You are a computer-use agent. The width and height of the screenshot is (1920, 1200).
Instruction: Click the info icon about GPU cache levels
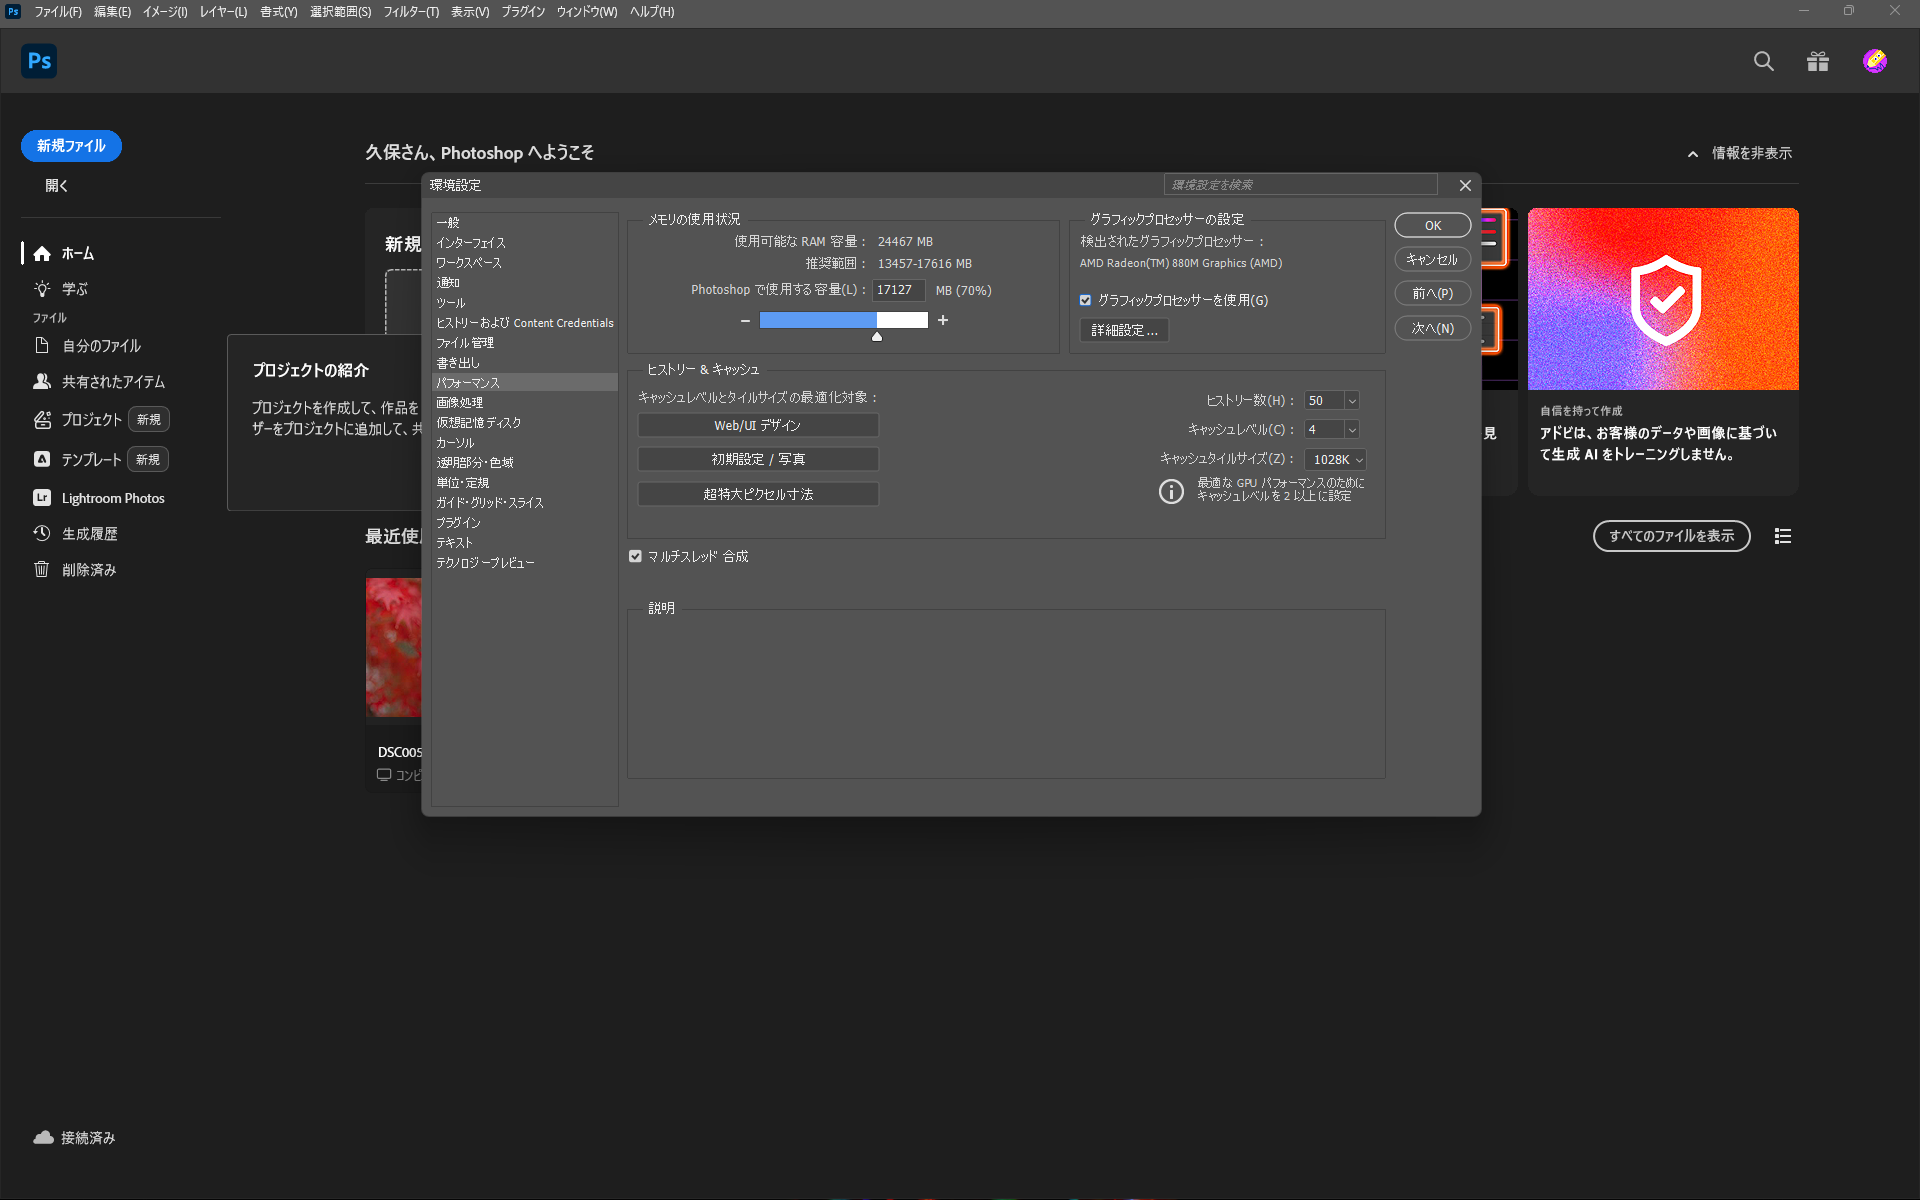point(1171,490)
